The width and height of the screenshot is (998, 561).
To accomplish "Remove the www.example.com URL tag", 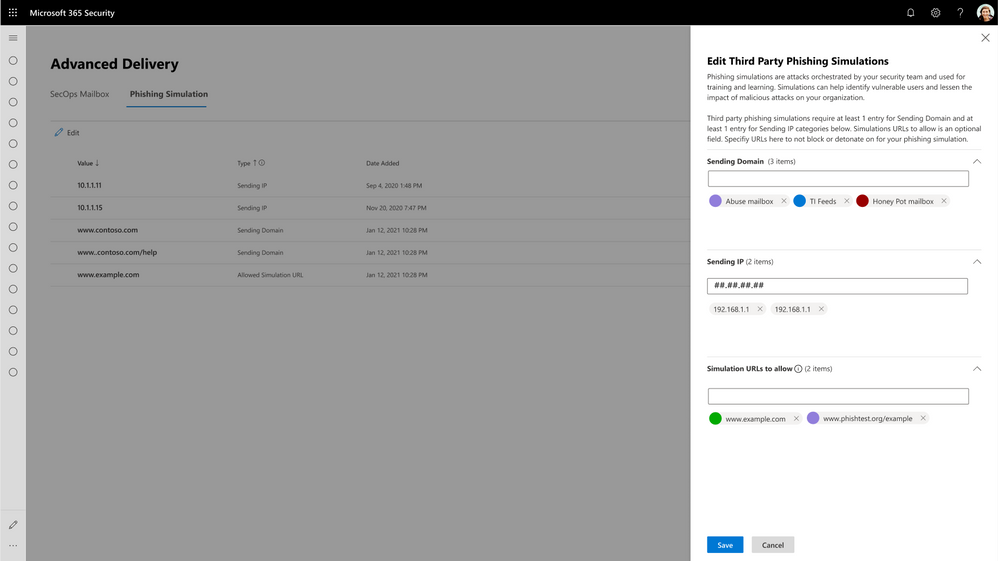I will pyautogui.click(x=796, y=419).
